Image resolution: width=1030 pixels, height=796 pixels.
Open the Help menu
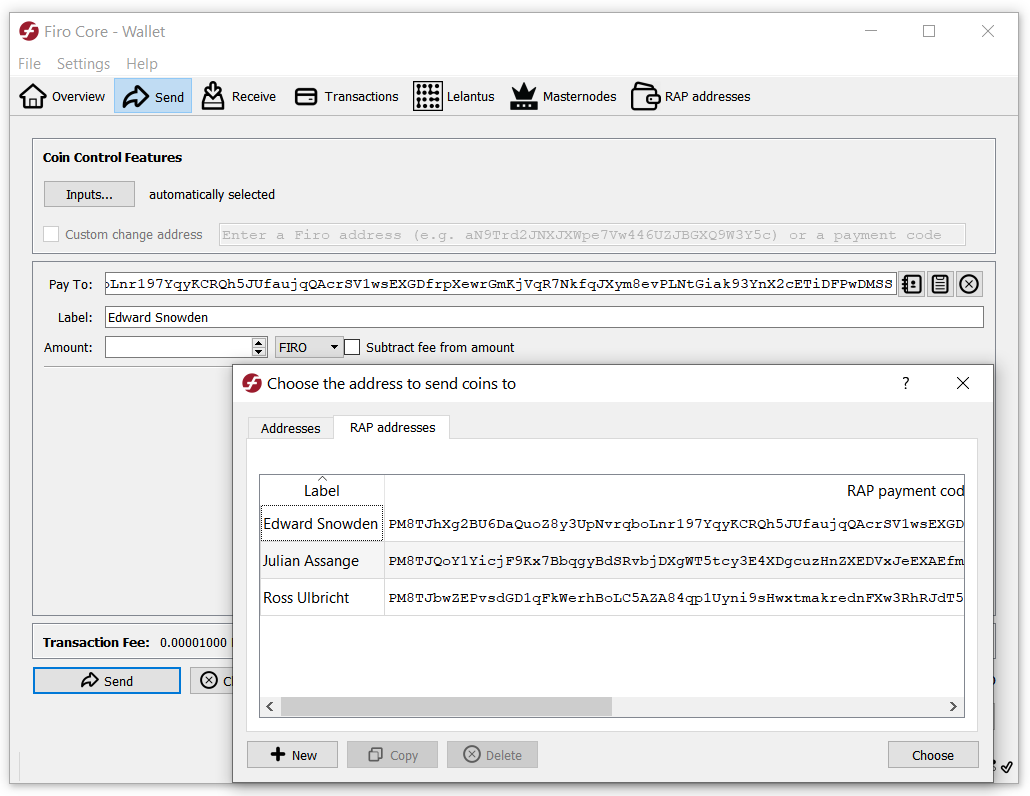click(142, 64)
